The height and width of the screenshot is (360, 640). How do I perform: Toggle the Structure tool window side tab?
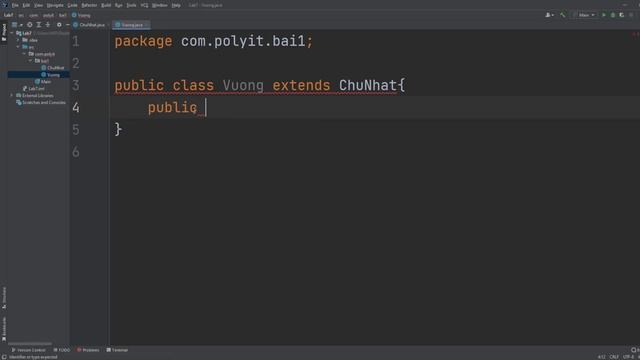[4, 298]
